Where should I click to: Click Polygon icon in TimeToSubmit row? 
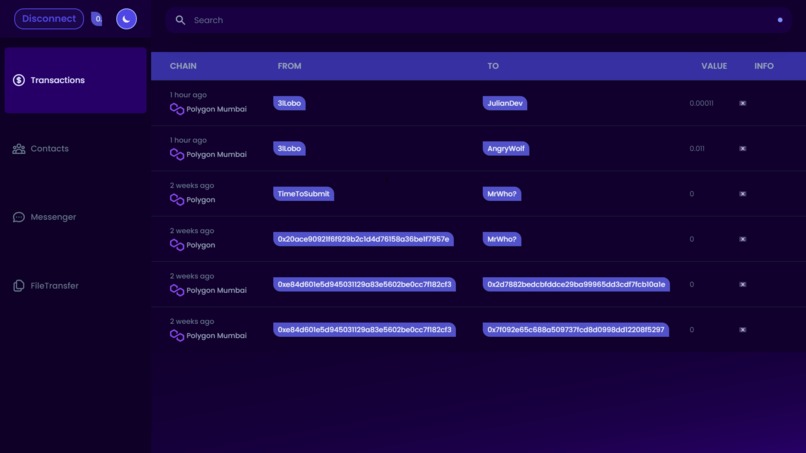pos(177,200)
